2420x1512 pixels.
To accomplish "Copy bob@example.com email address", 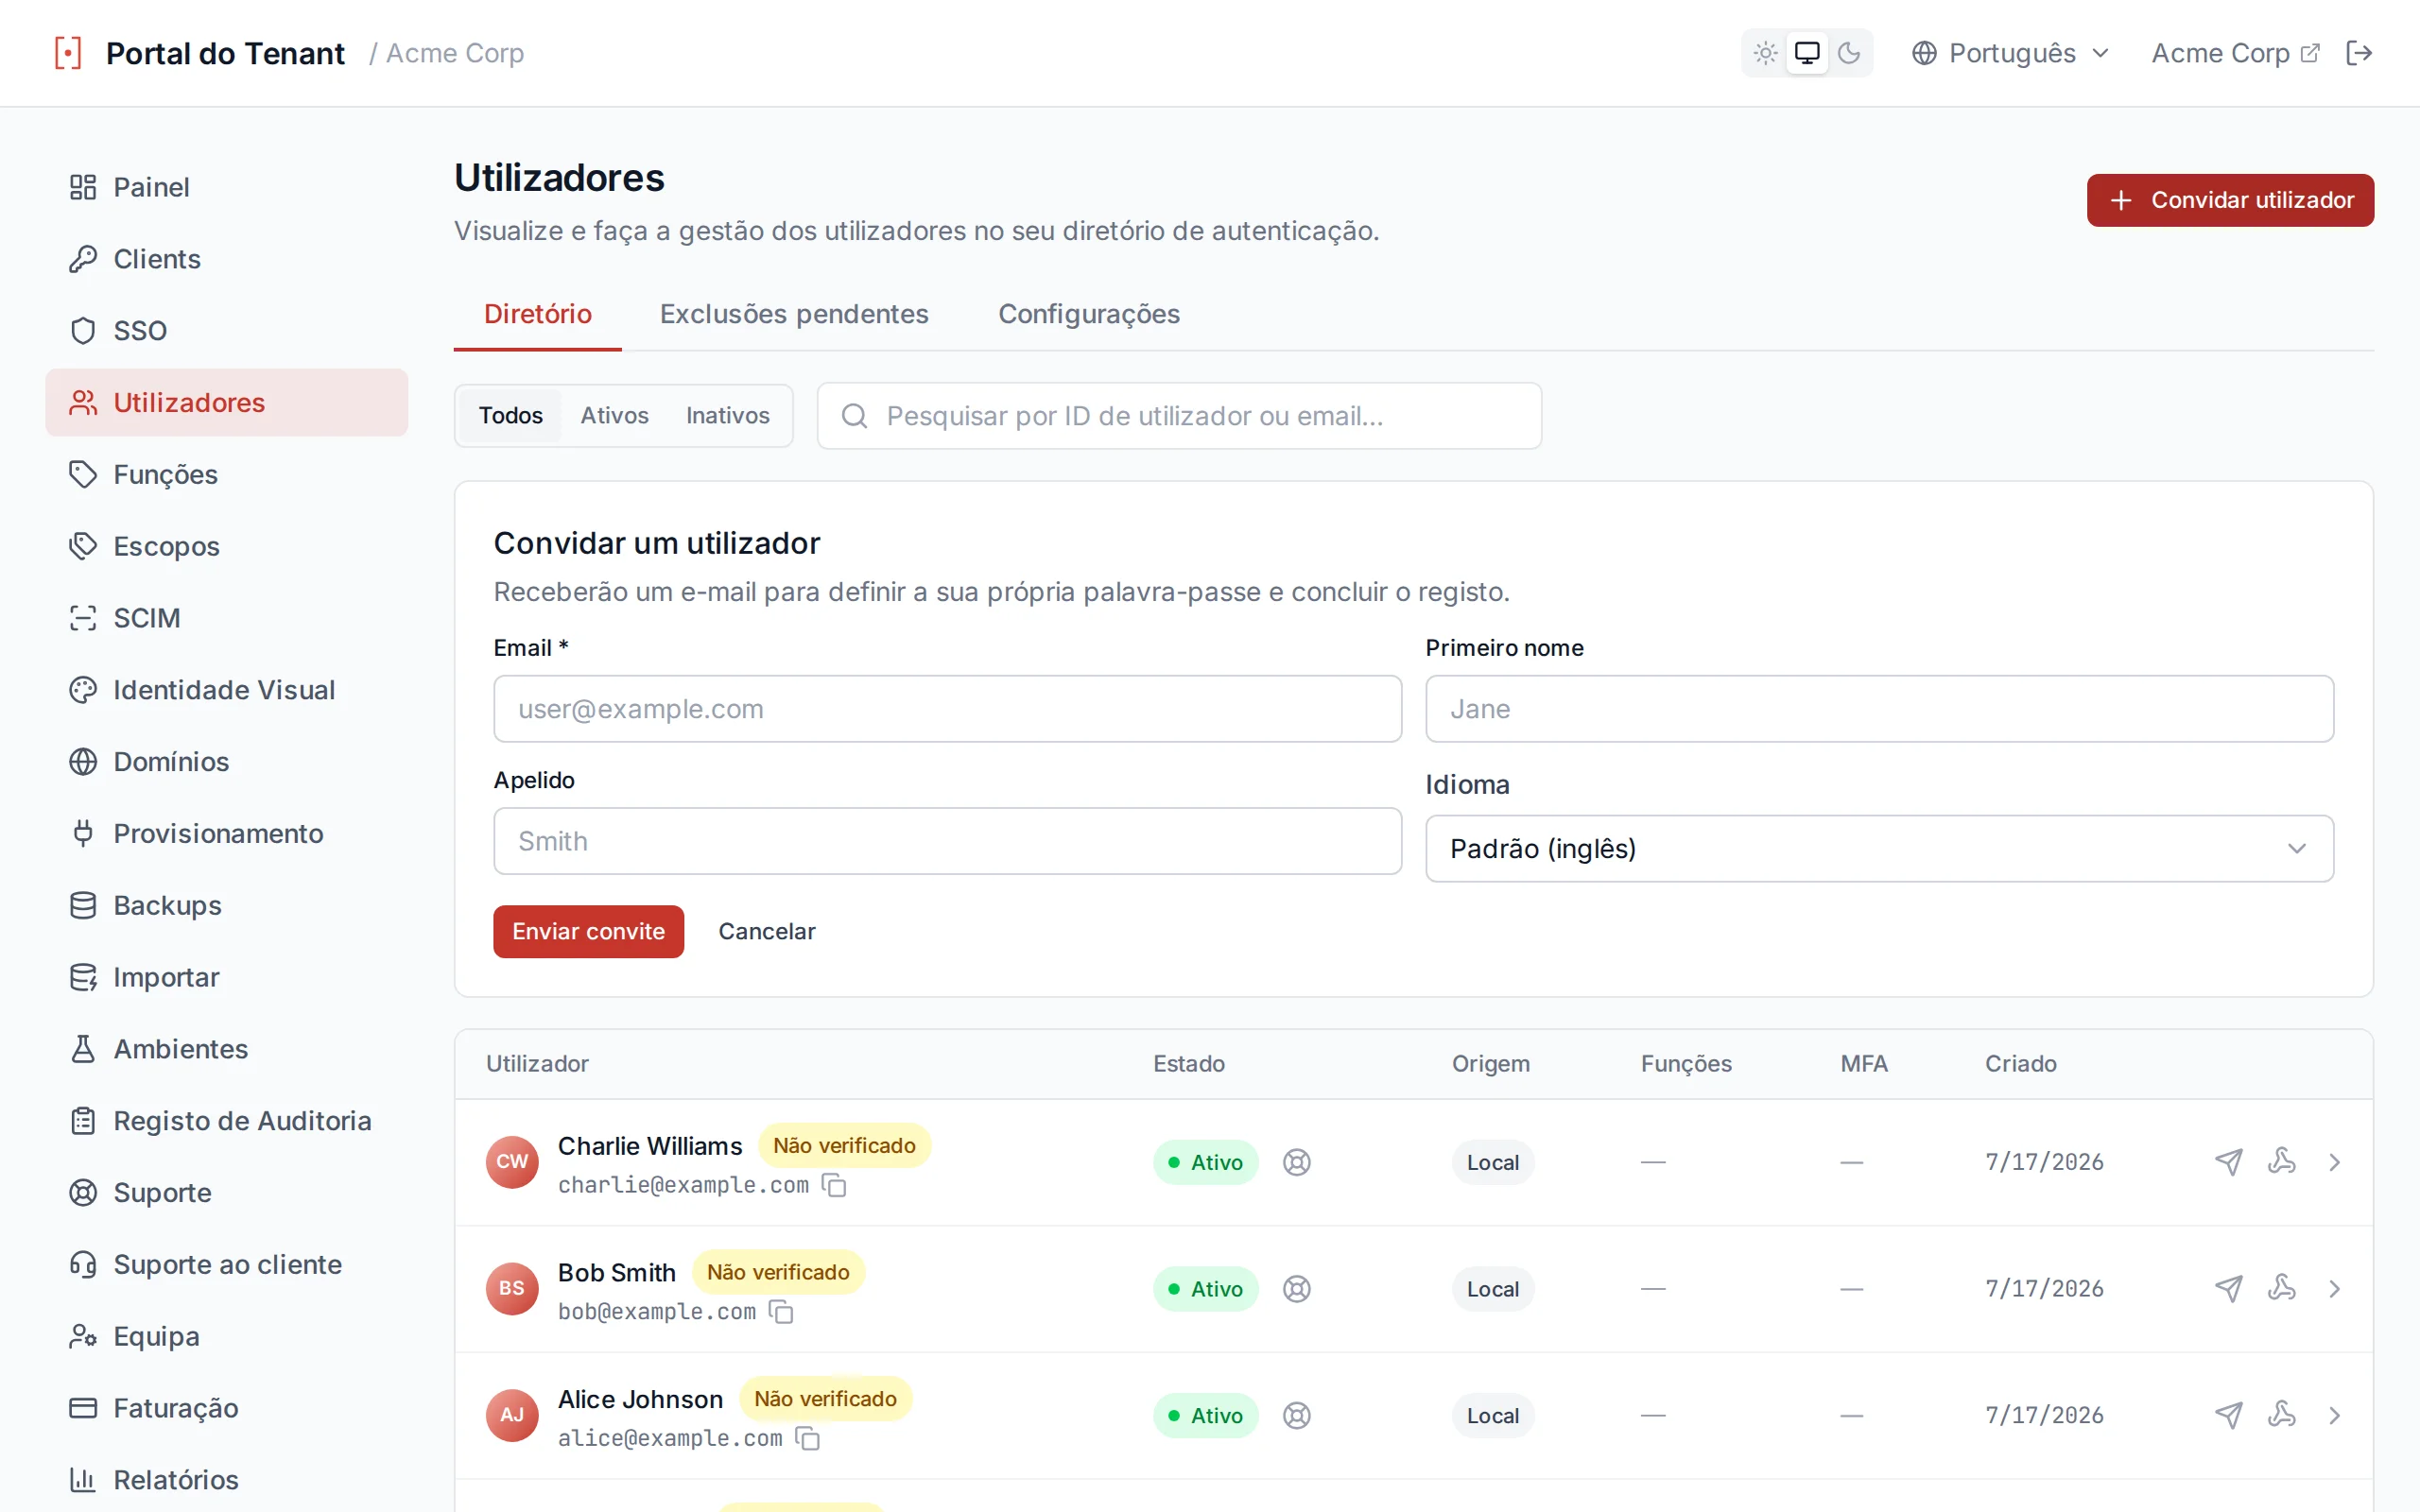I will (x=781, y=1311).
